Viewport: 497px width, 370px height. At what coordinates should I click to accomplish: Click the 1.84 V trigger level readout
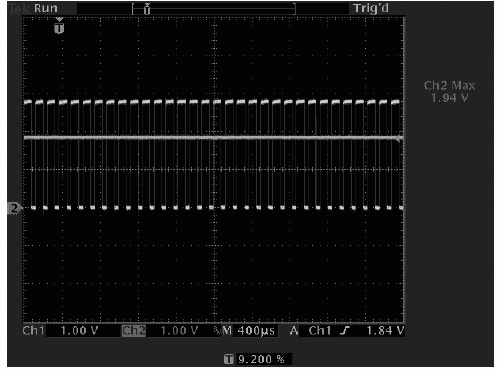(x=385, y=331)
